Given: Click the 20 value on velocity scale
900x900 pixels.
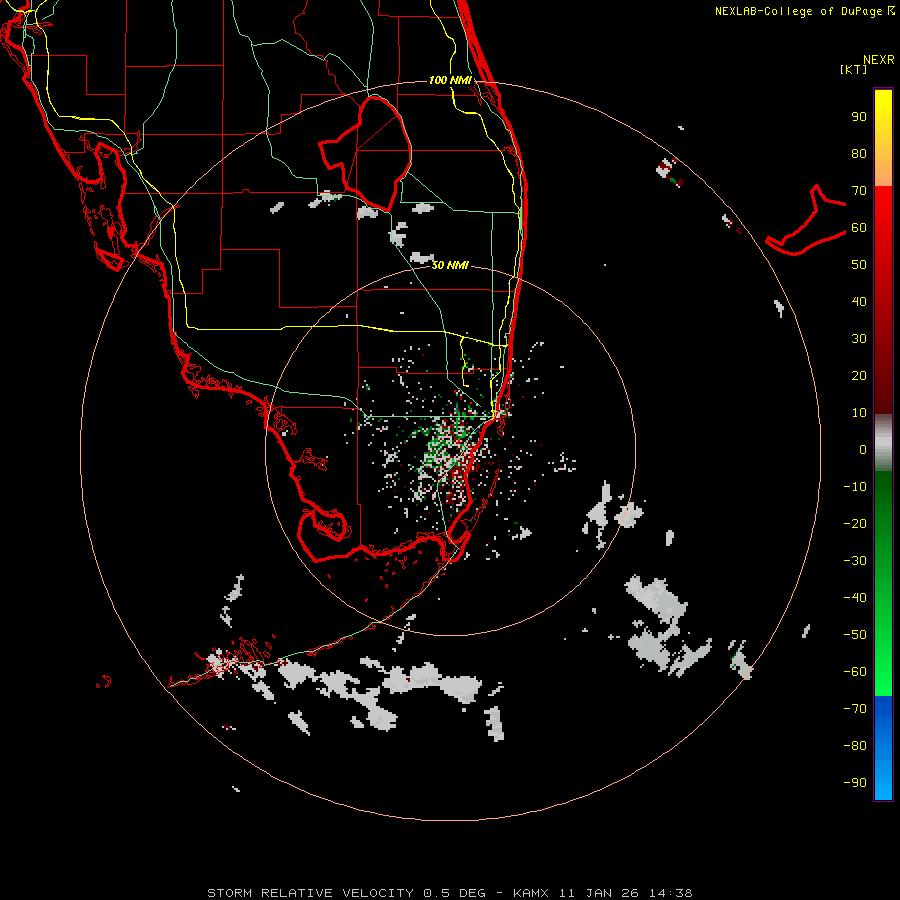Looking at the screenshot, I should pyautogui.click(x=859, y=376).
